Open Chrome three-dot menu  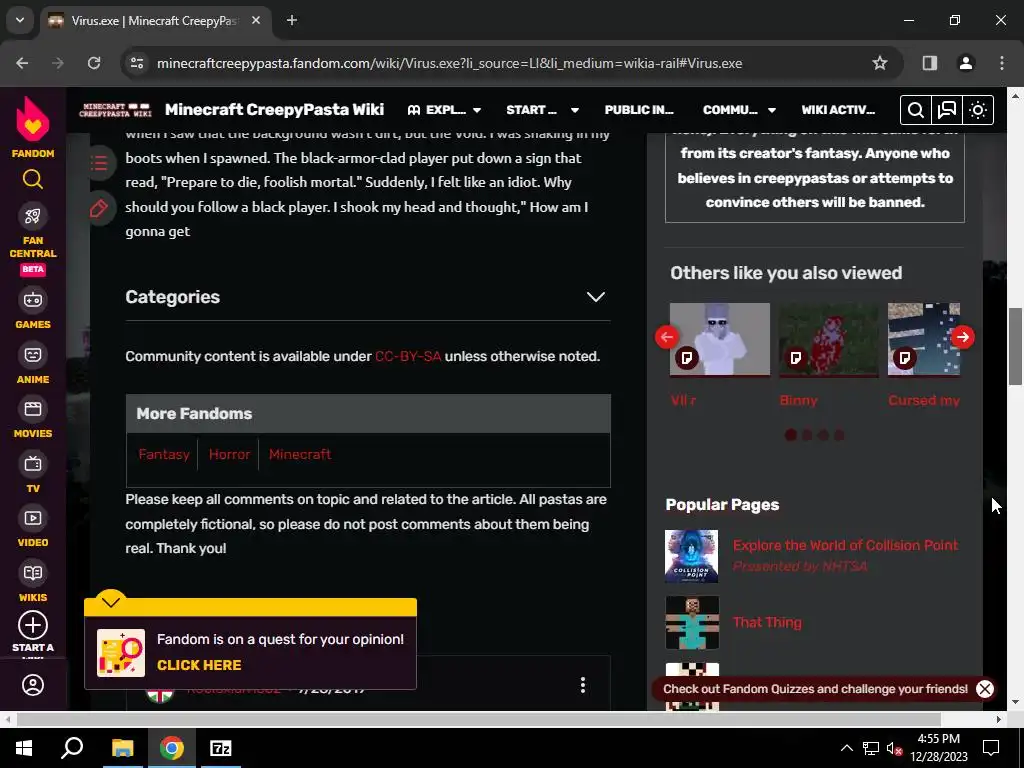[1001, 63]
